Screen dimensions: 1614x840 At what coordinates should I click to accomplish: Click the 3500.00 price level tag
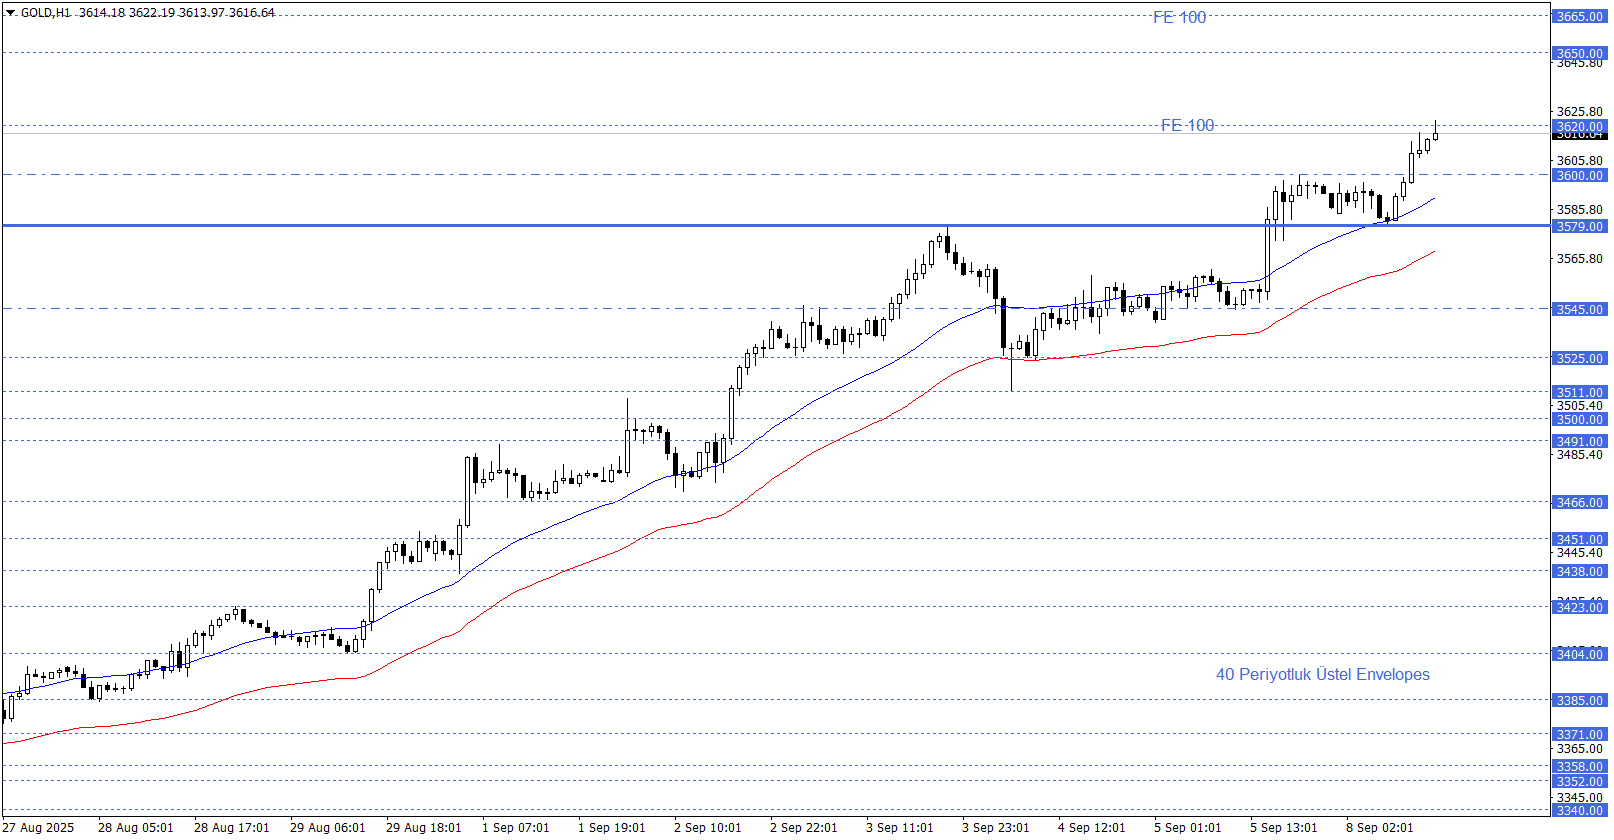point(1579,419)
